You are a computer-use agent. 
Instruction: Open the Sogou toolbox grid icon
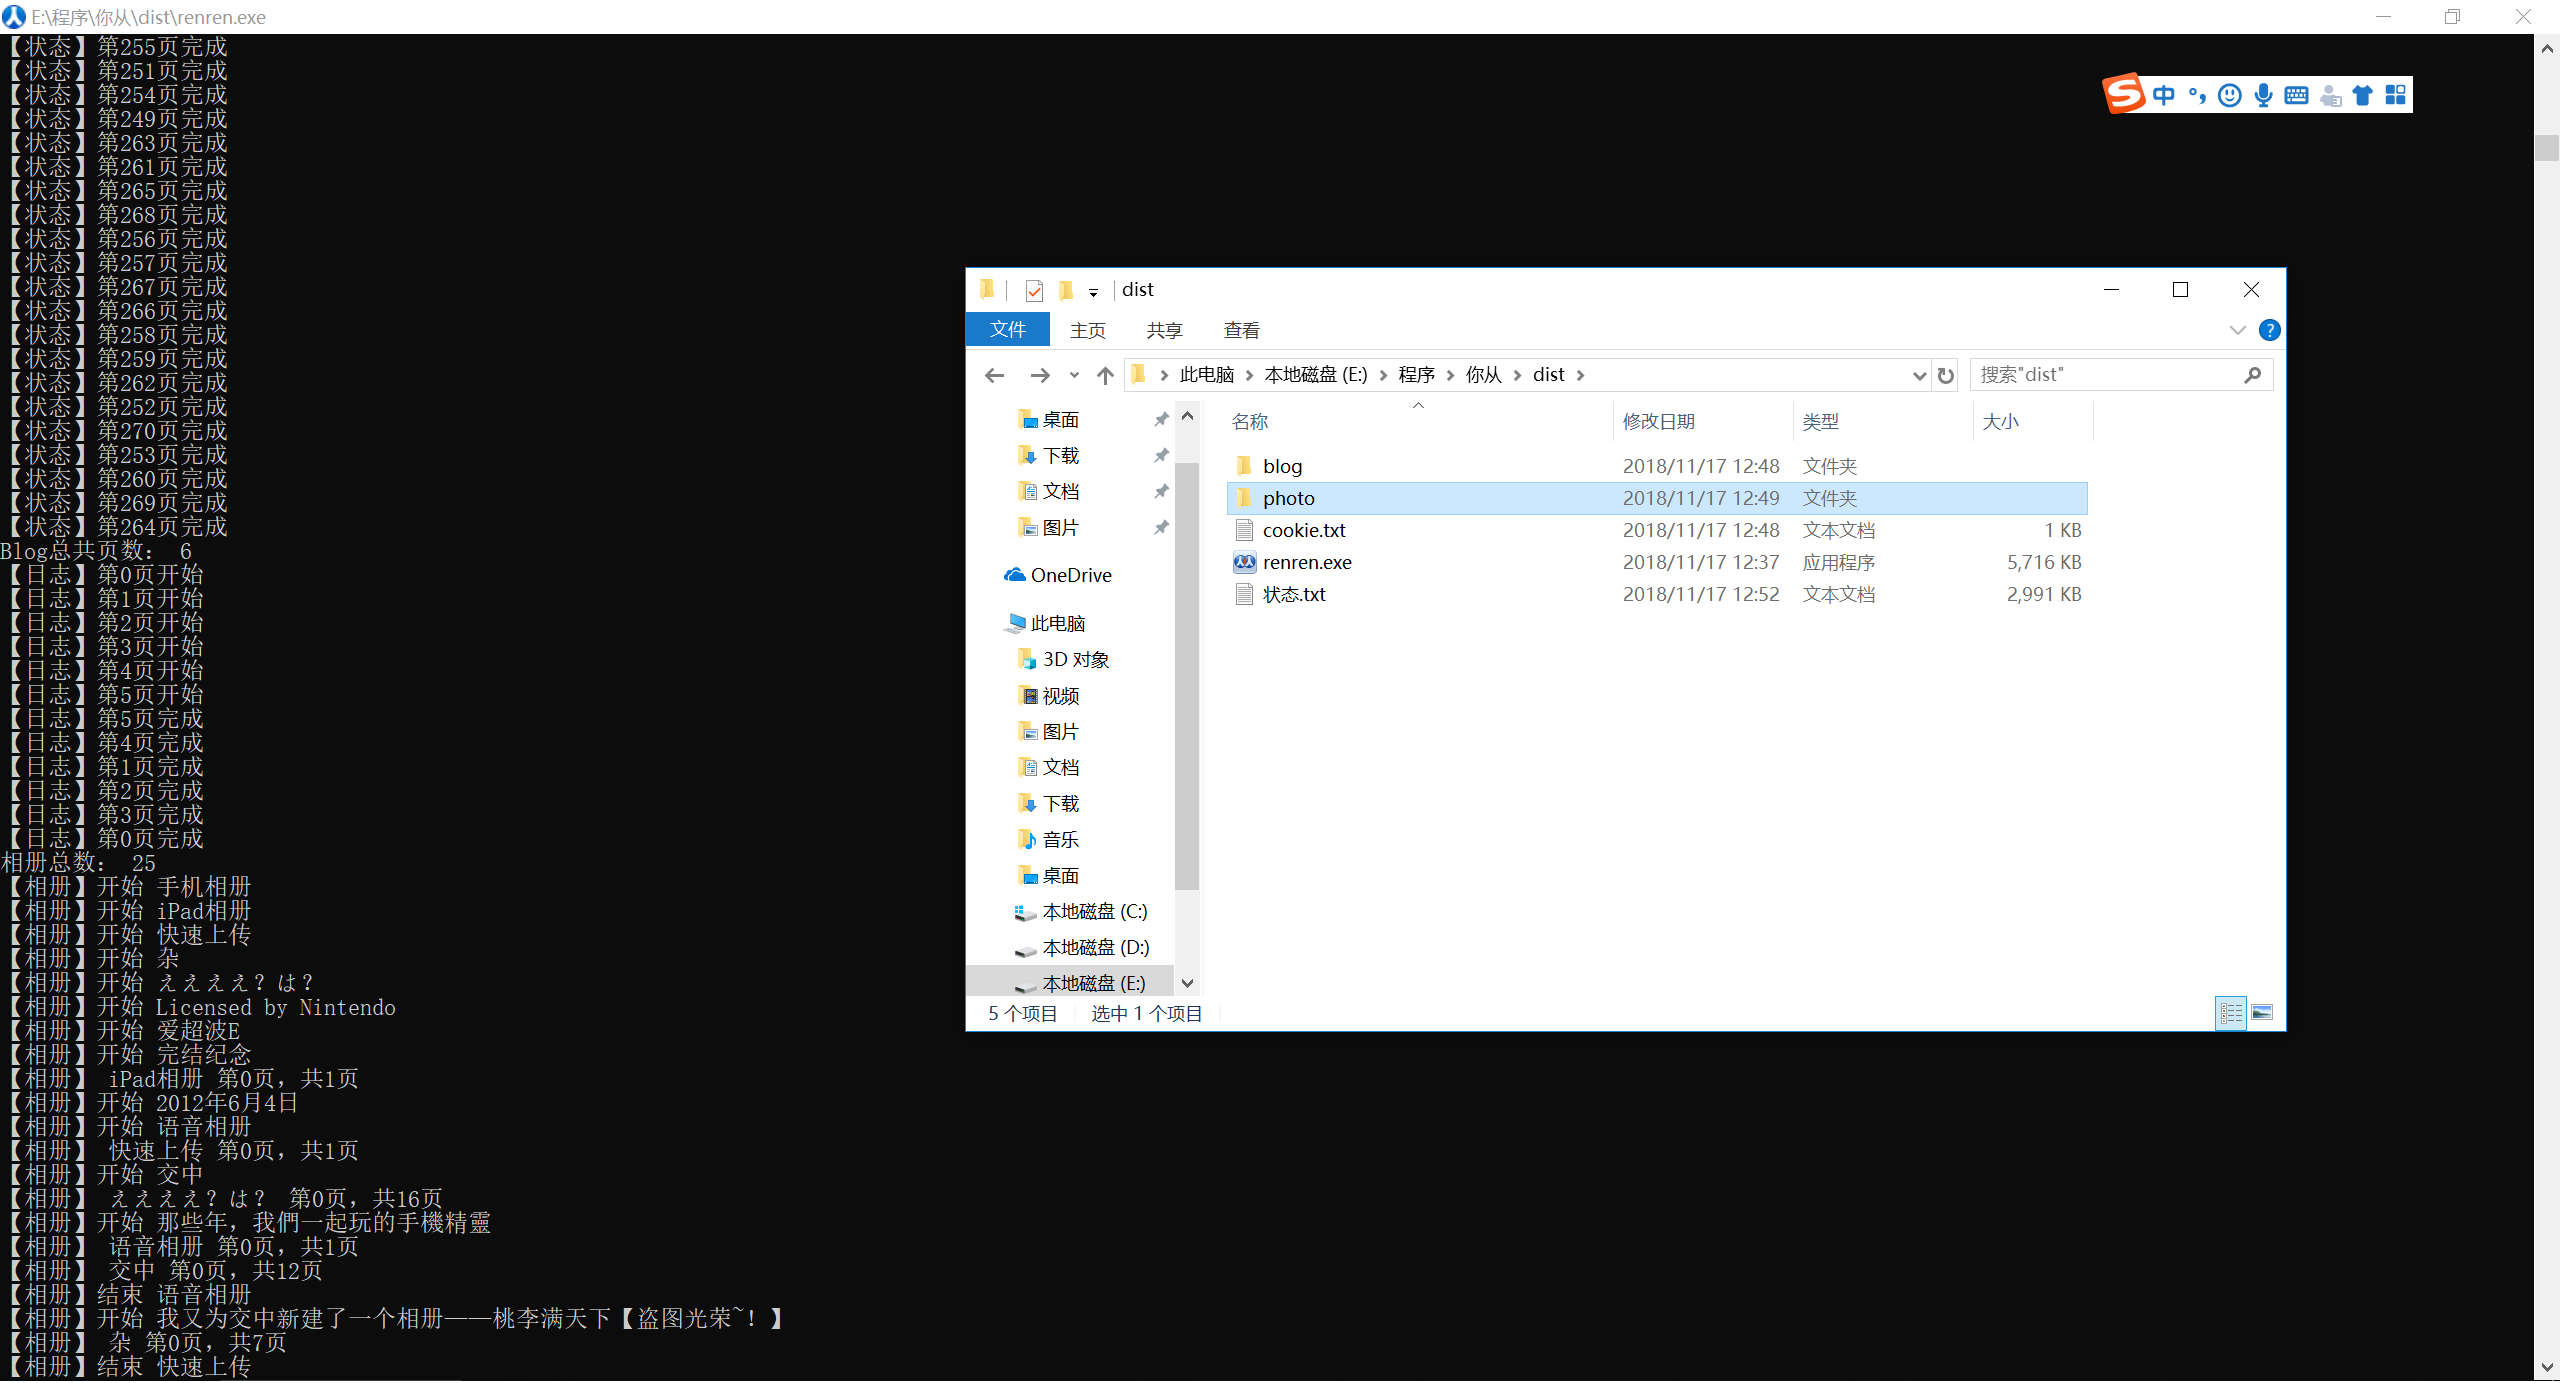tap(2396, 95)
